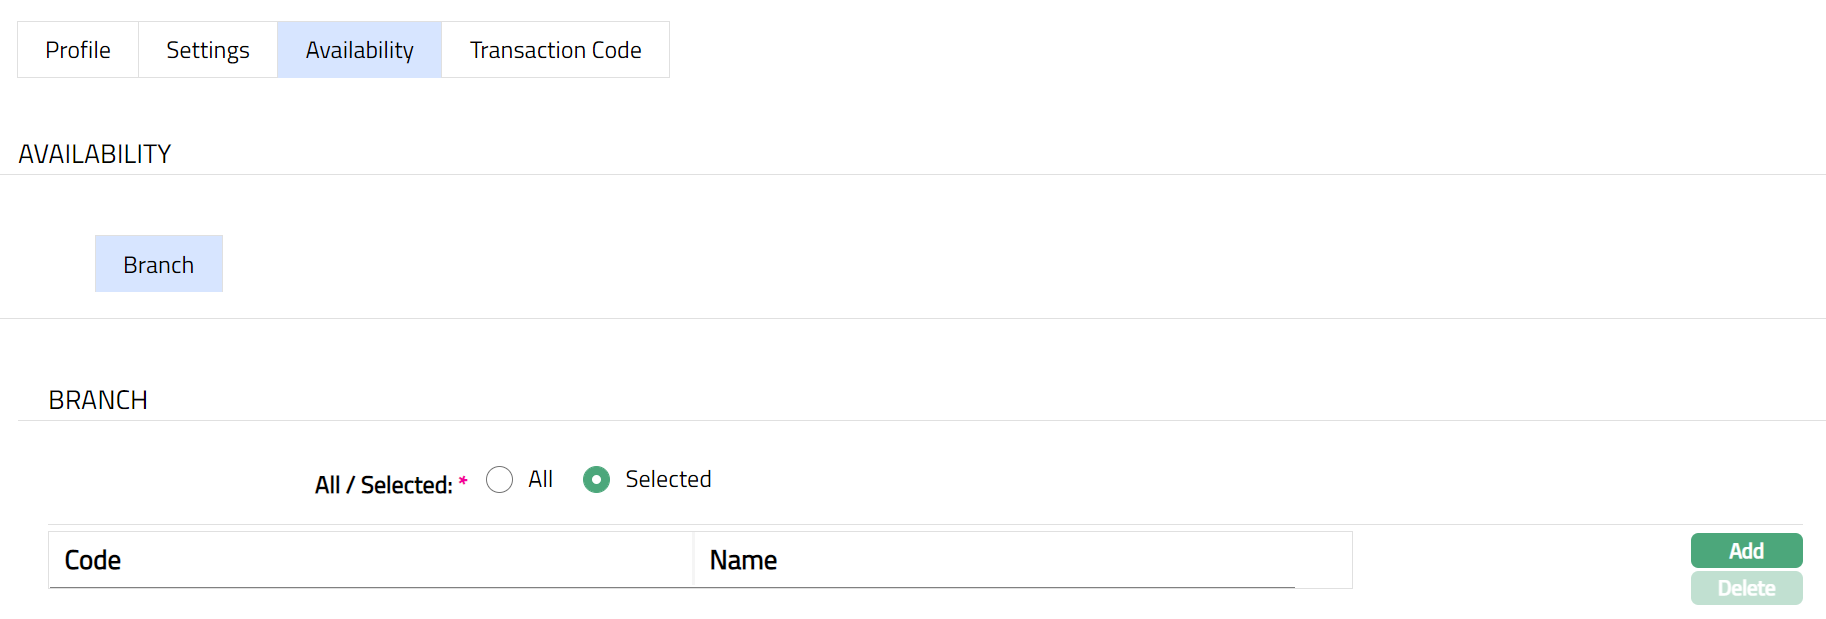Click the Branch sub-tab
The width and height of the screenshot is (1826, 619).
point(159,265)
